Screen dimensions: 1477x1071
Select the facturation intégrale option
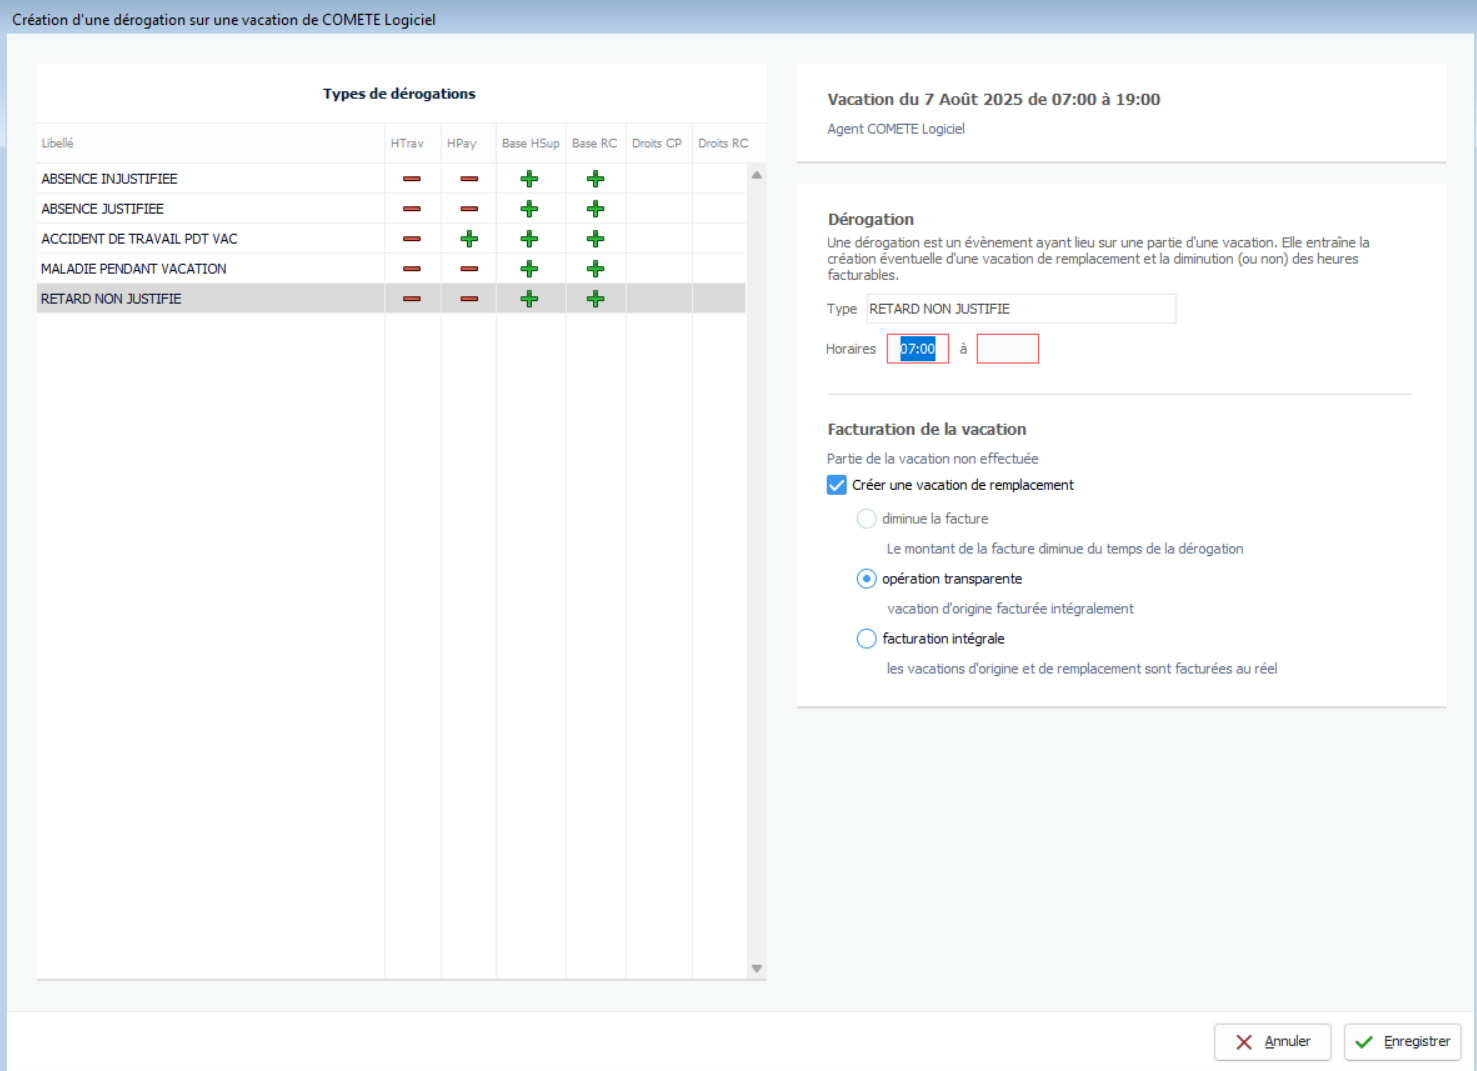pos(867,639)
